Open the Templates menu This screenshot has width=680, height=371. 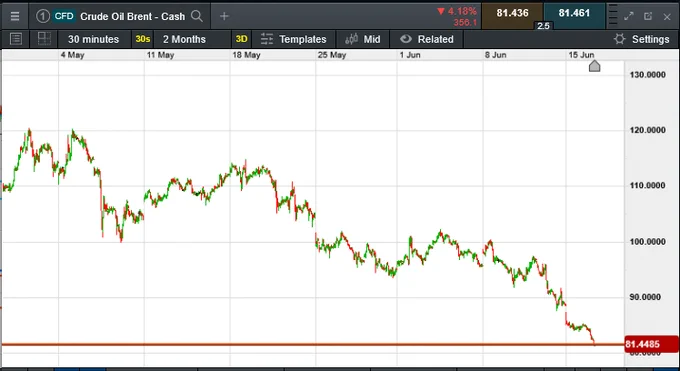click(x=293, y=39)
